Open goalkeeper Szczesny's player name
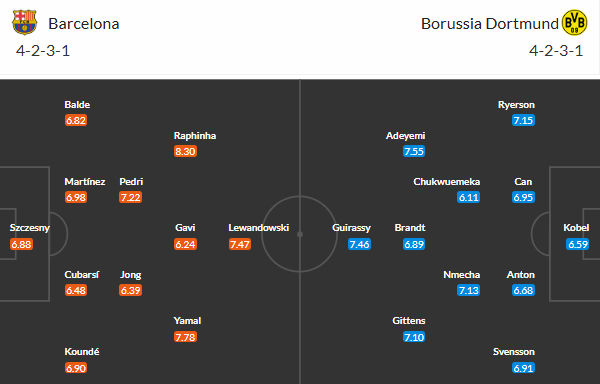This screenshot has width=600, height=384. tap(29, 228)
